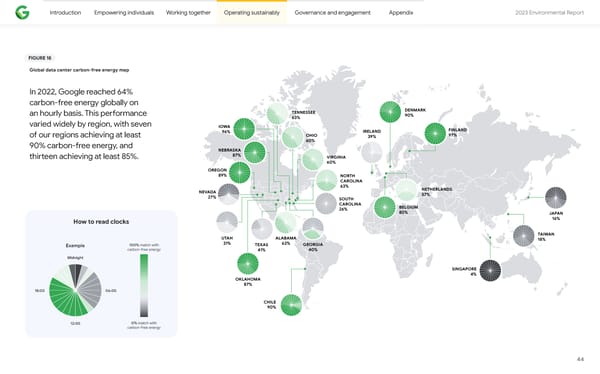Click the 'FIGURE 16' label

click(x=40, y=58)
